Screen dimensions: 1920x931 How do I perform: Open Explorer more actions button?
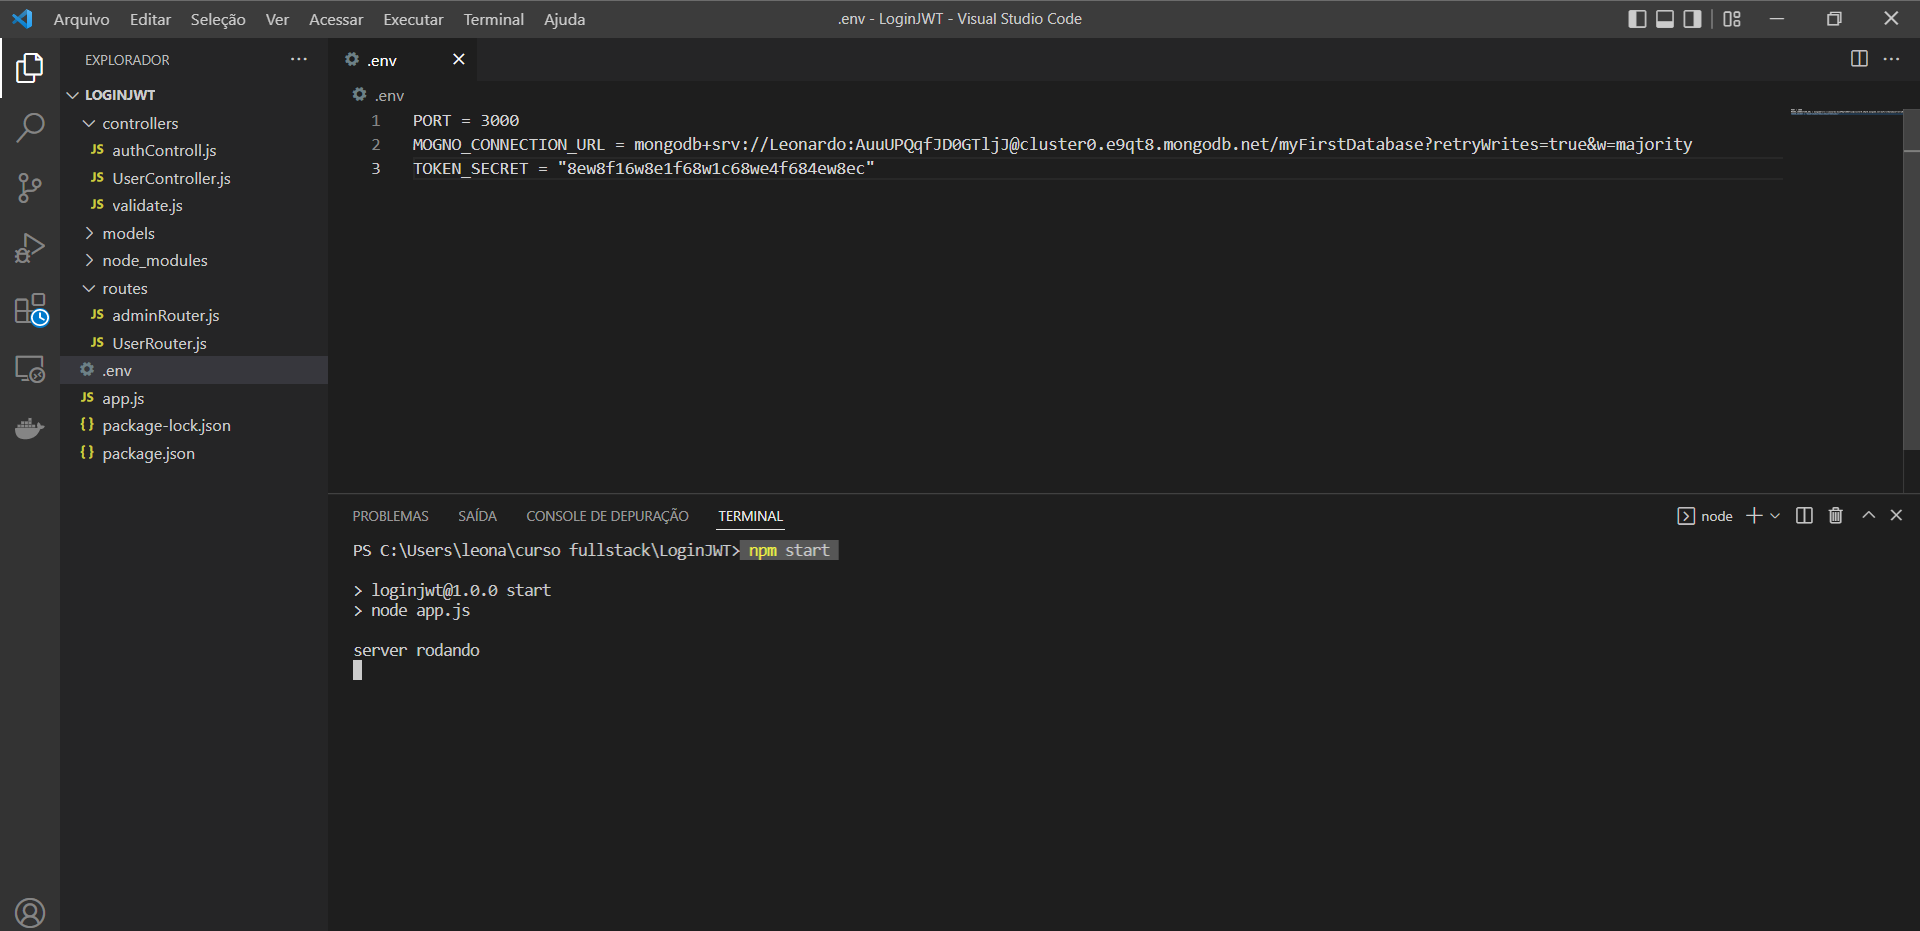tap(299, 59)
